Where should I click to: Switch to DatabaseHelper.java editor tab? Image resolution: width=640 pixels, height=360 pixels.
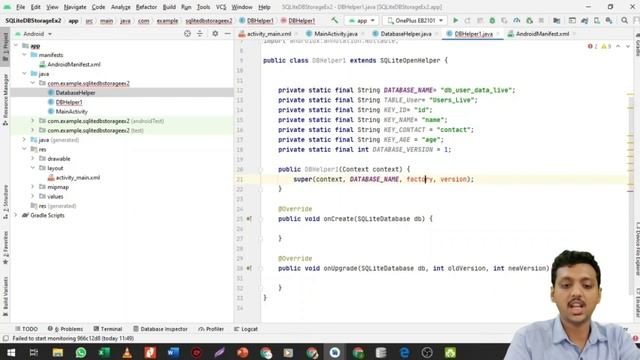[x=406, y=34]
